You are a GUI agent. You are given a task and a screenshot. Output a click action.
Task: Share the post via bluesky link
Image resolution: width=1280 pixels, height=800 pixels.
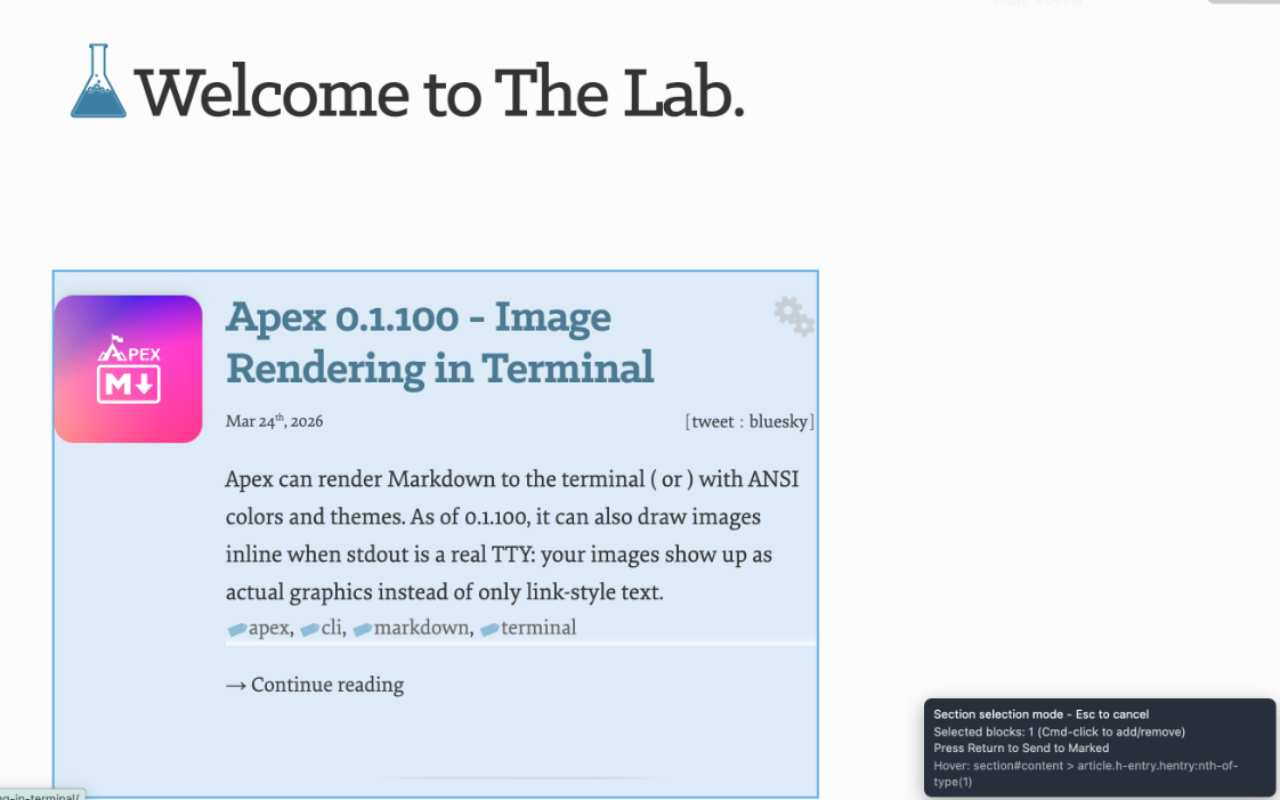point(778,421)
